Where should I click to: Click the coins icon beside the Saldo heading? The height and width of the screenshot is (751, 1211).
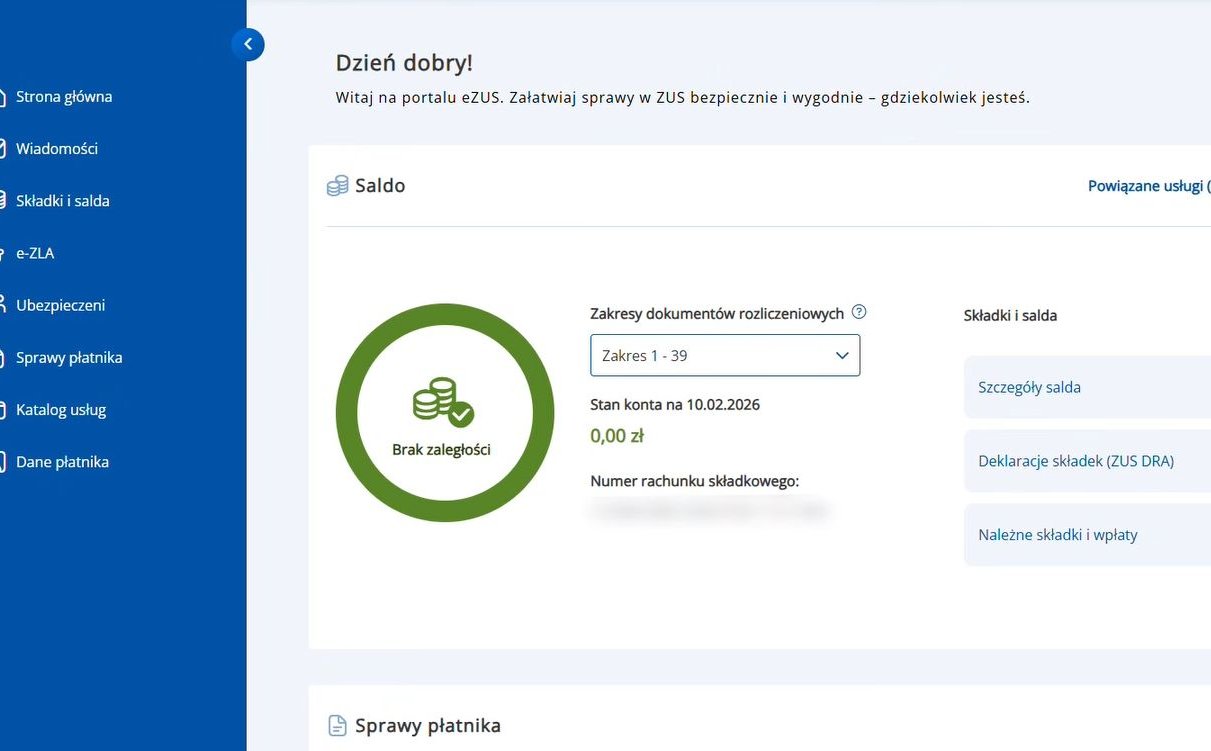[338, 186]
